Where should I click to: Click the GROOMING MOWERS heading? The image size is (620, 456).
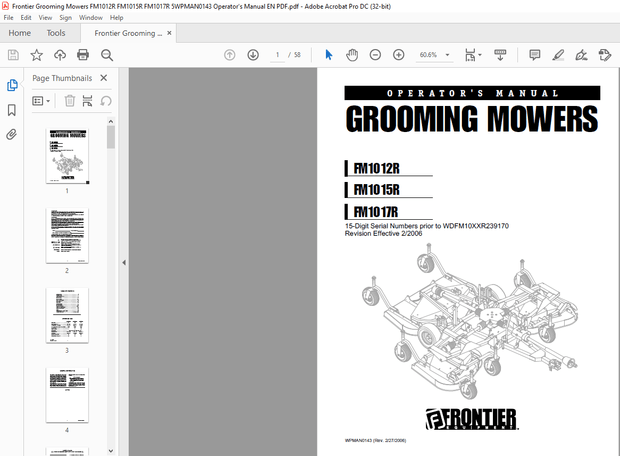(x=472, y=119)
